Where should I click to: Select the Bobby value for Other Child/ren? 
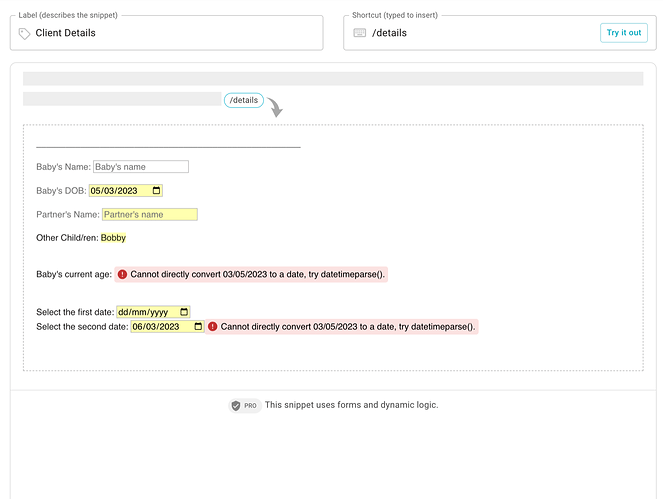click(x=113, y=238)
